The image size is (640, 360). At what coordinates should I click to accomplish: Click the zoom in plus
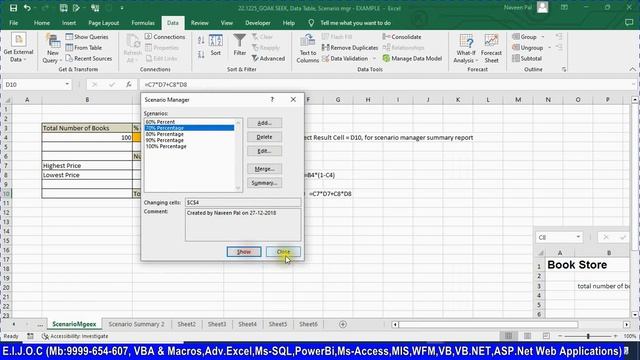pos(616,336)
